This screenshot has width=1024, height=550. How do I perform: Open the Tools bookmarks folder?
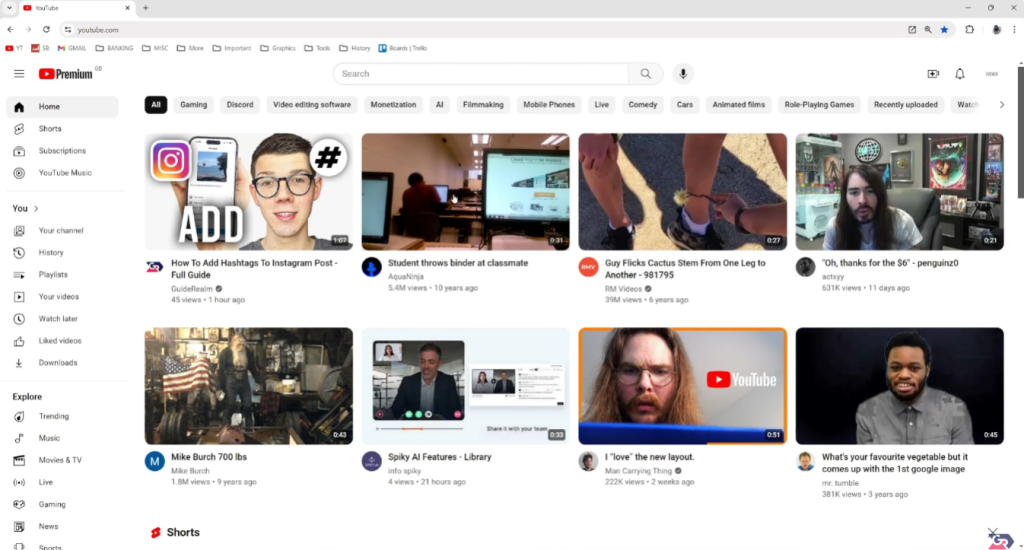pos(317,48)
